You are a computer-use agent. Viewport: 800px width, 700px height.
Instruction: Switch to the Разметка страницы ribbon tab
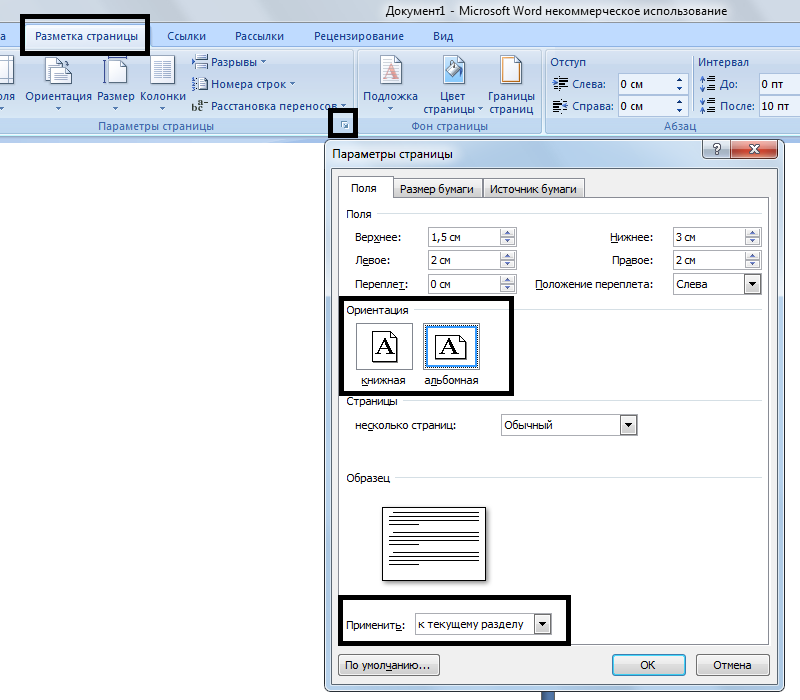tap(86, 36)
